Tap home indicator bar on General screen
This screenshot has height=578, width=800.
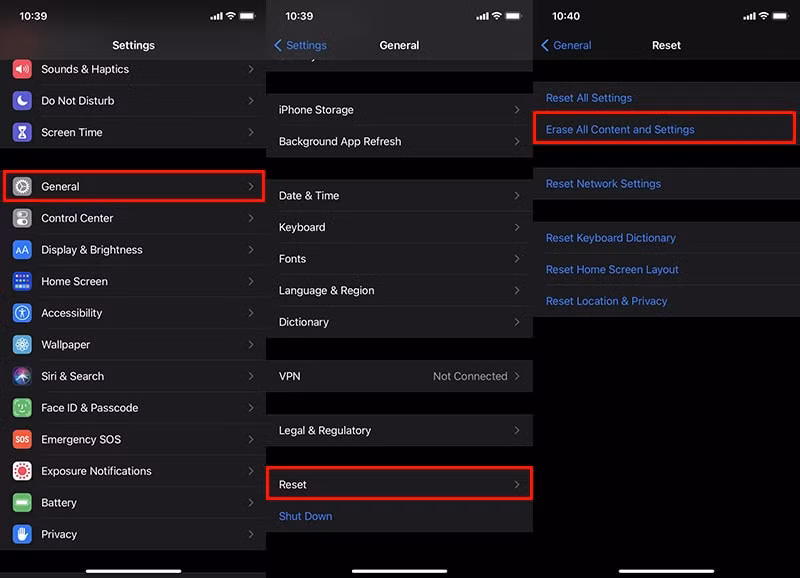click(399, 571)
